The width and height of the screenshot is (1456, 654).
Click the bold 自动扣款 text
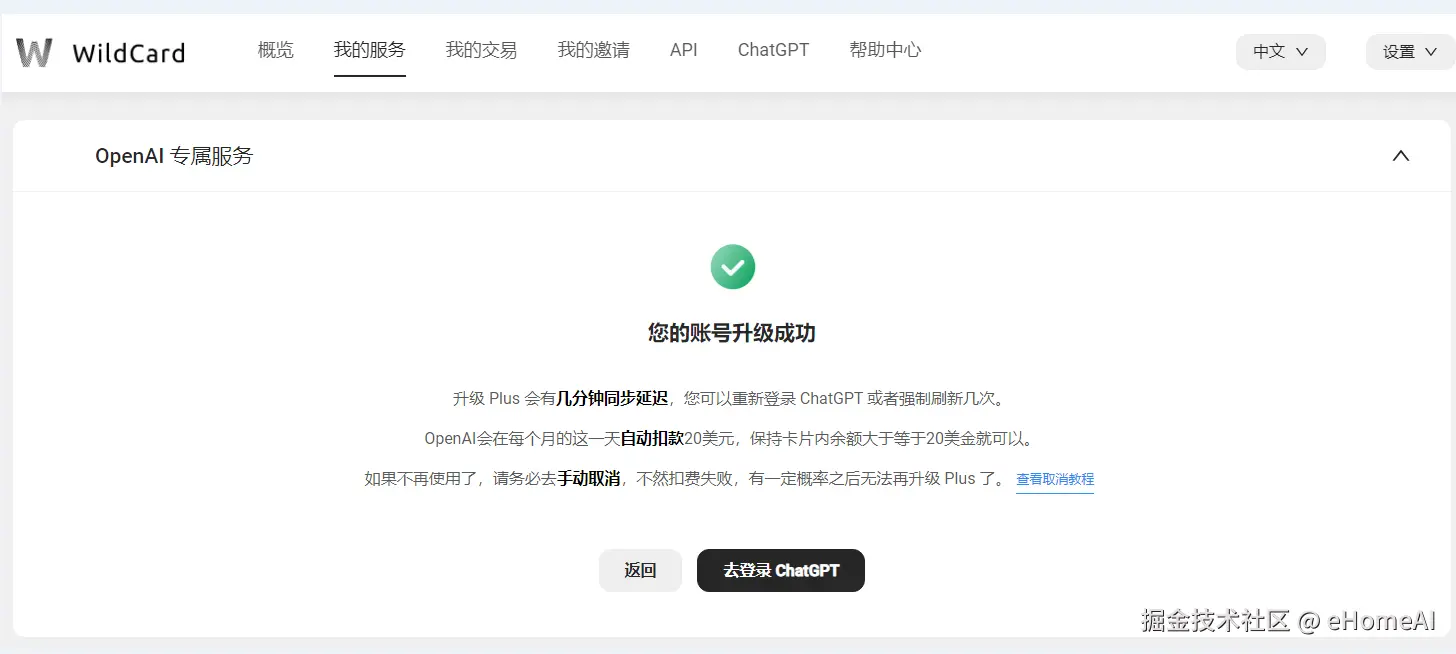tap(652, 438)
